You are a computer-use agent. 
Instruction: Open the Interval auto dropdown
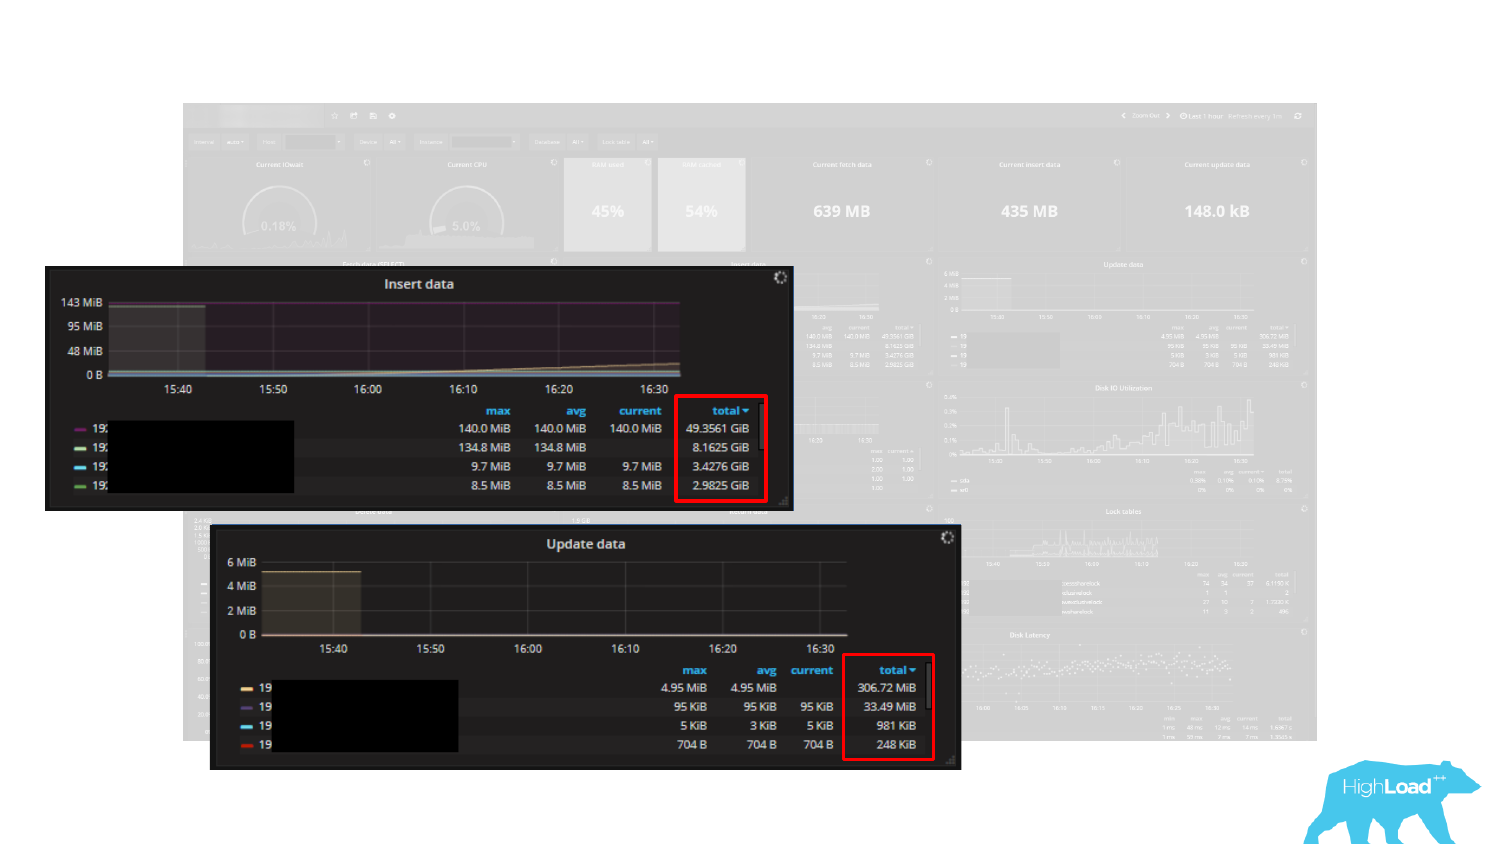(235, 142)
